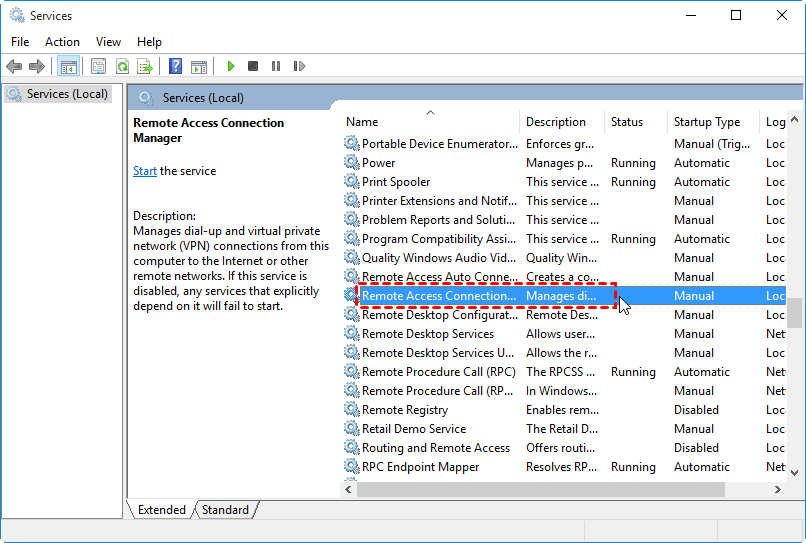This screenshot has height=543, width=806.
Task: Click gear icon in Services (Local) header
Action: coord(146,98)
